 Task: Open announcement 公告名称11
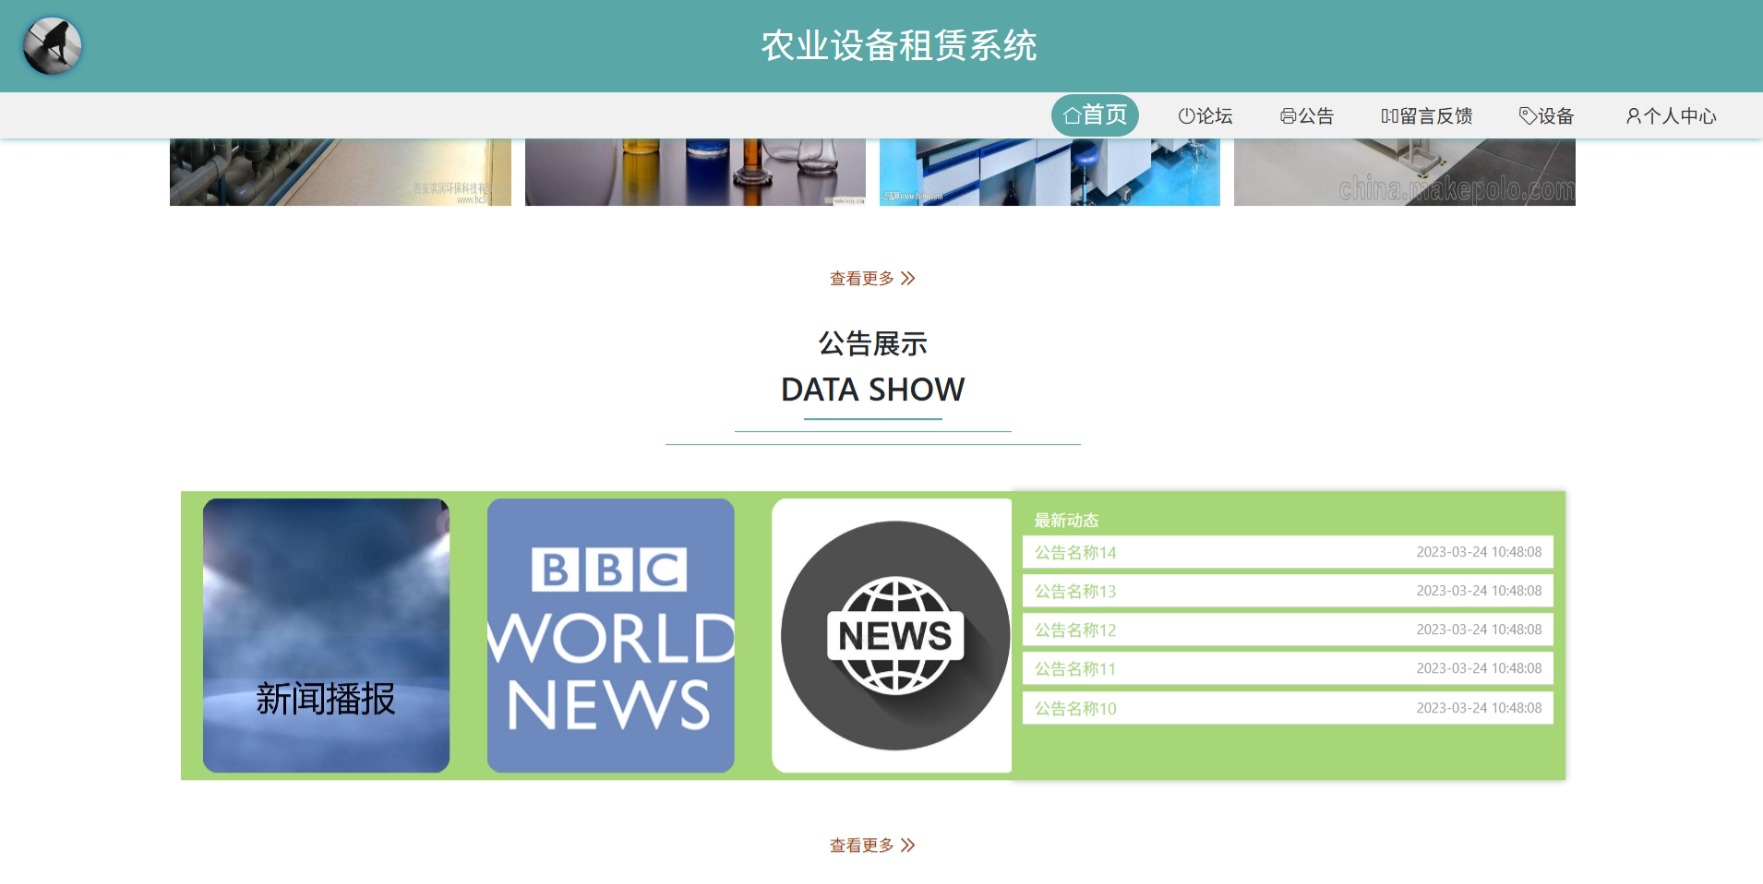pos(1288,669)
